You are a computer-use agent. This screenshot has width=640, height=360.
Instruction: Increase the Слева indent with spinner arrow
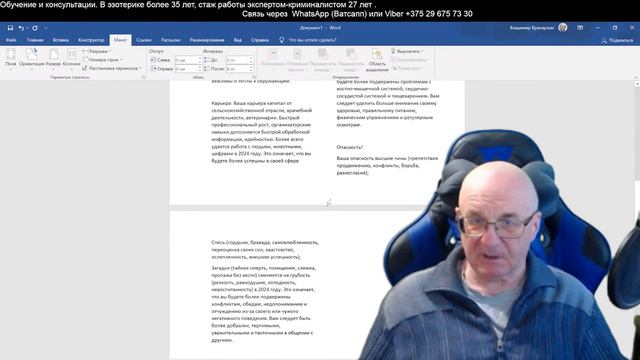[x=200, y=58]
